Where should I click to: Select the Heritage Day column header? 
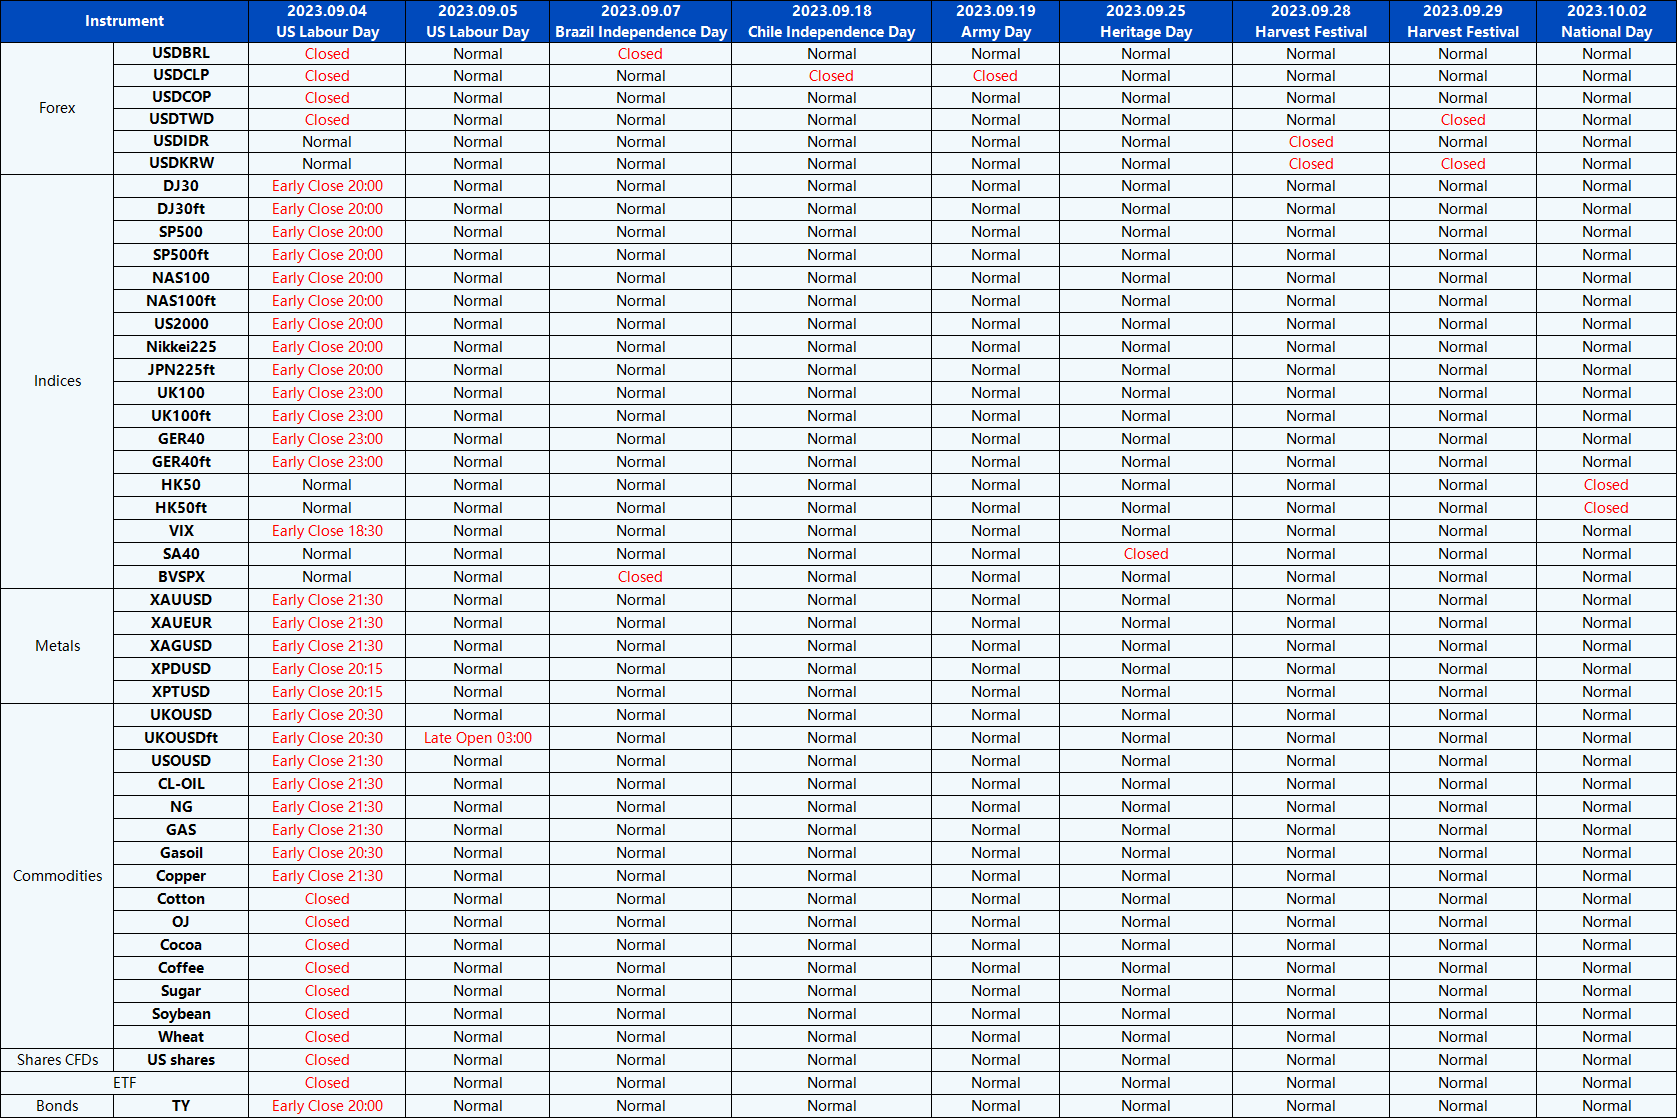[1145, 21]
